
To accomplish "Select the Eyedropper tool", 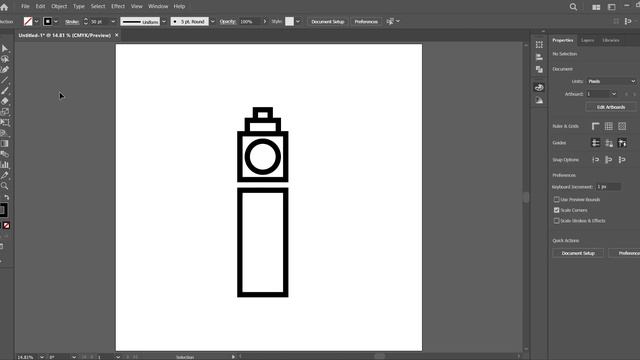I will [x=5, y=176].
